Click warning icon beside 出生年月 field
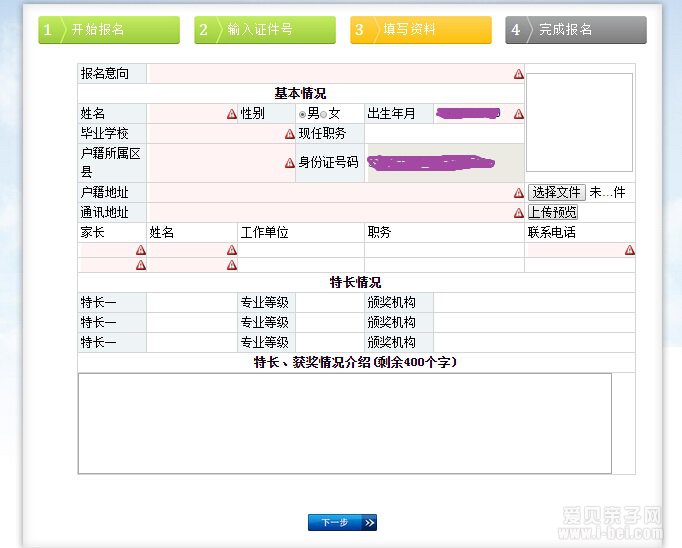This screenshot has height=548, width=682. [518, 114]
